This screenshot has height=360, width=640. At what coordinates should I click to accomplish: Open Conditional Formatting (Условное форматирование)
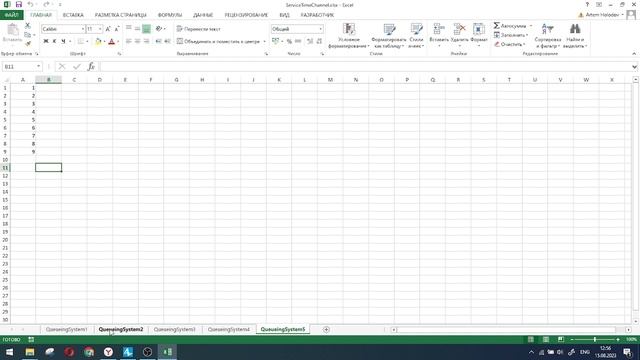click(349, 36)
